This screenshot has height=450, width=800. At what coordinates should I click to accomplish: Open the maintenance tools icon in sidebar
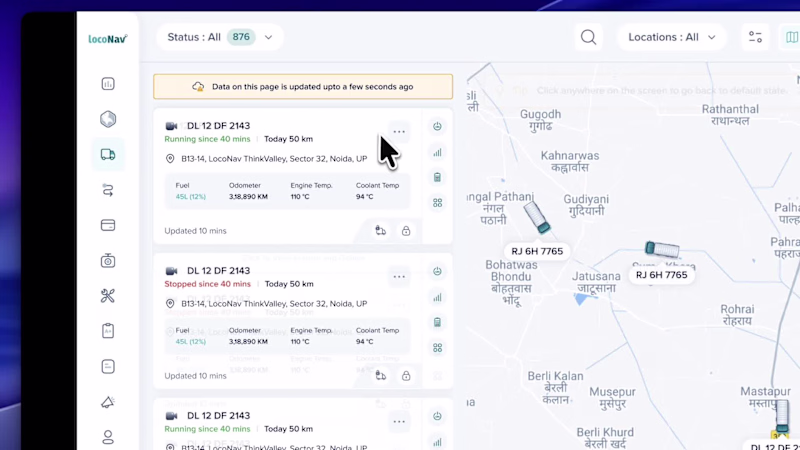[x=108, y=296]
